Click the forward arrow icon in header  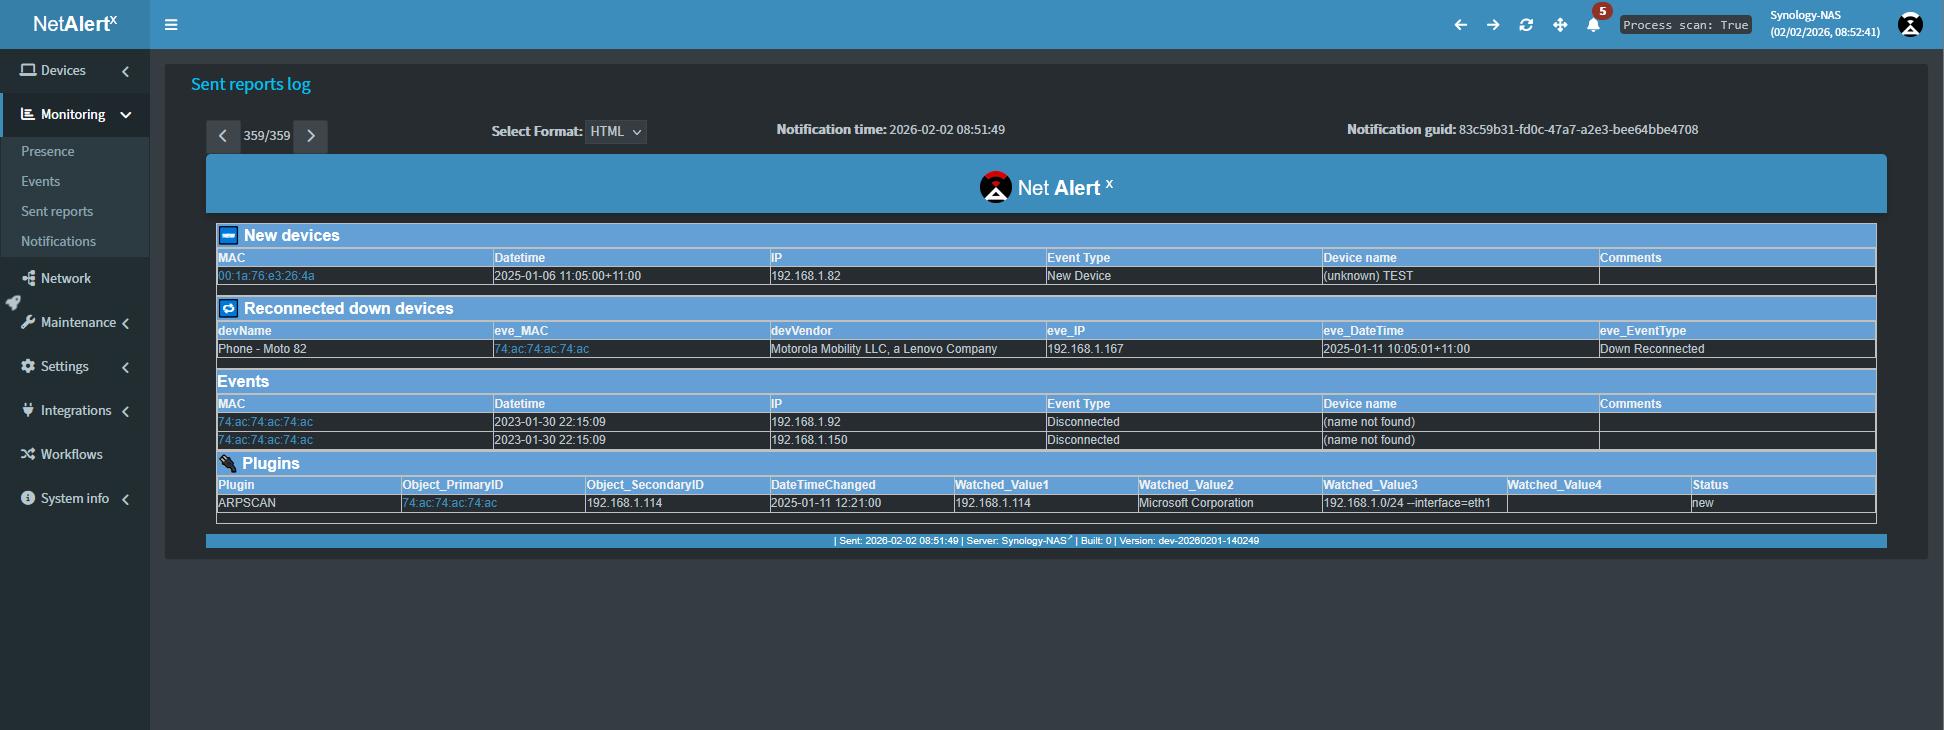click(1493, 25)
